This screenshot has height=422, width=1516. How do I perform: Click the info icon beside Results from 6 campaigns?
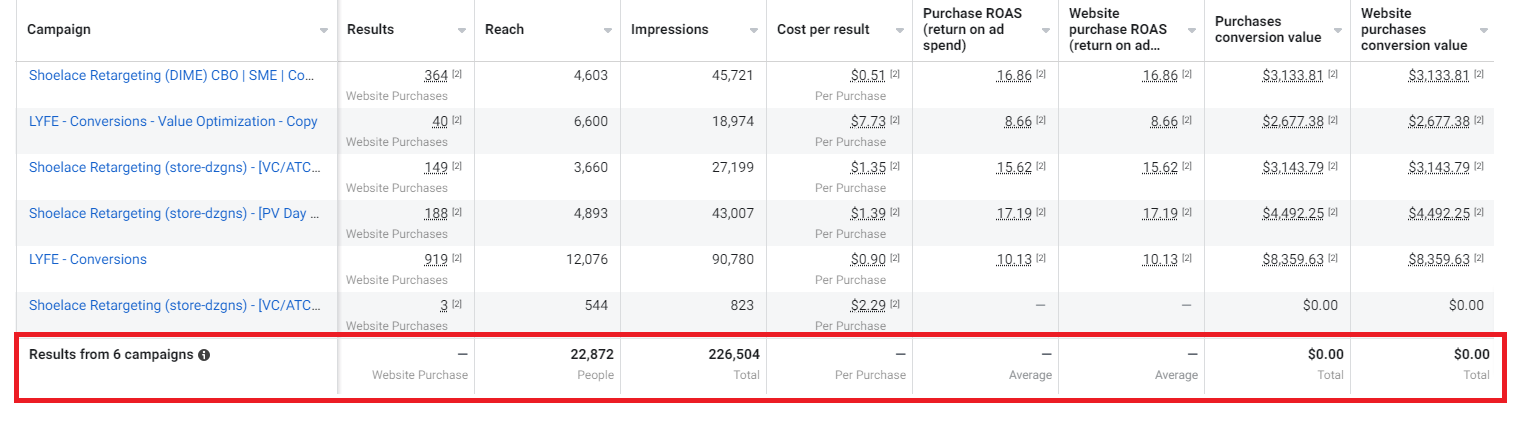click(x=204, y=355)
